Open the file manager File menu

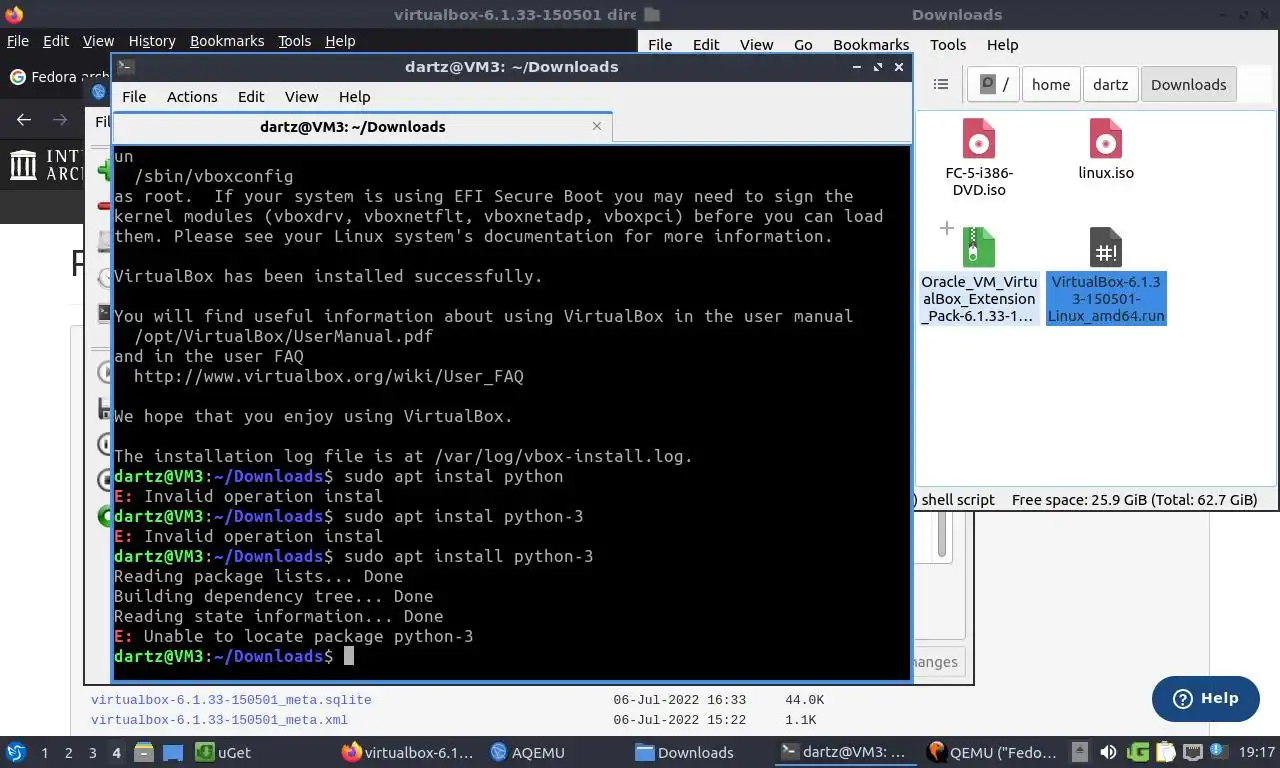tap(660, 44)
